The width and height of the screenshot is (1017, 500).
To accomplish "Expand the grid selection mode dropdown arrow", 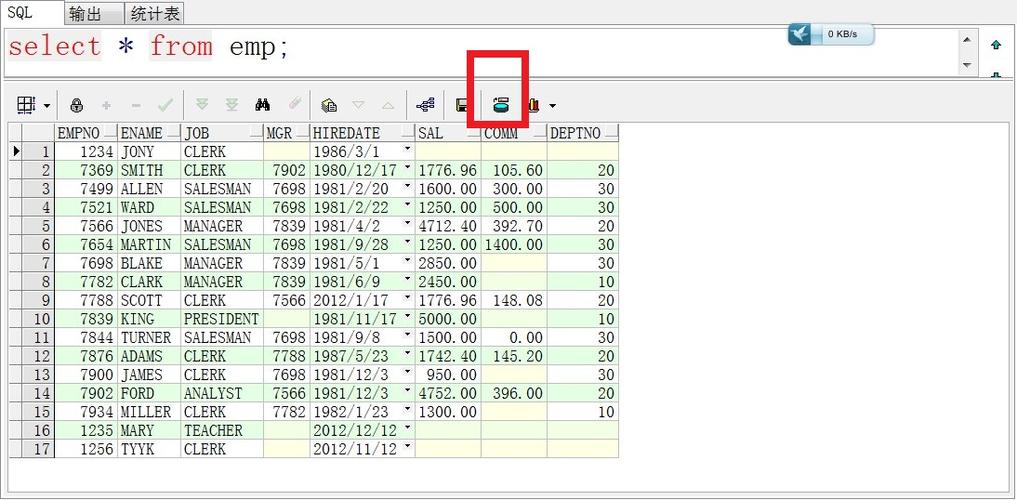I will click(47, 105).
